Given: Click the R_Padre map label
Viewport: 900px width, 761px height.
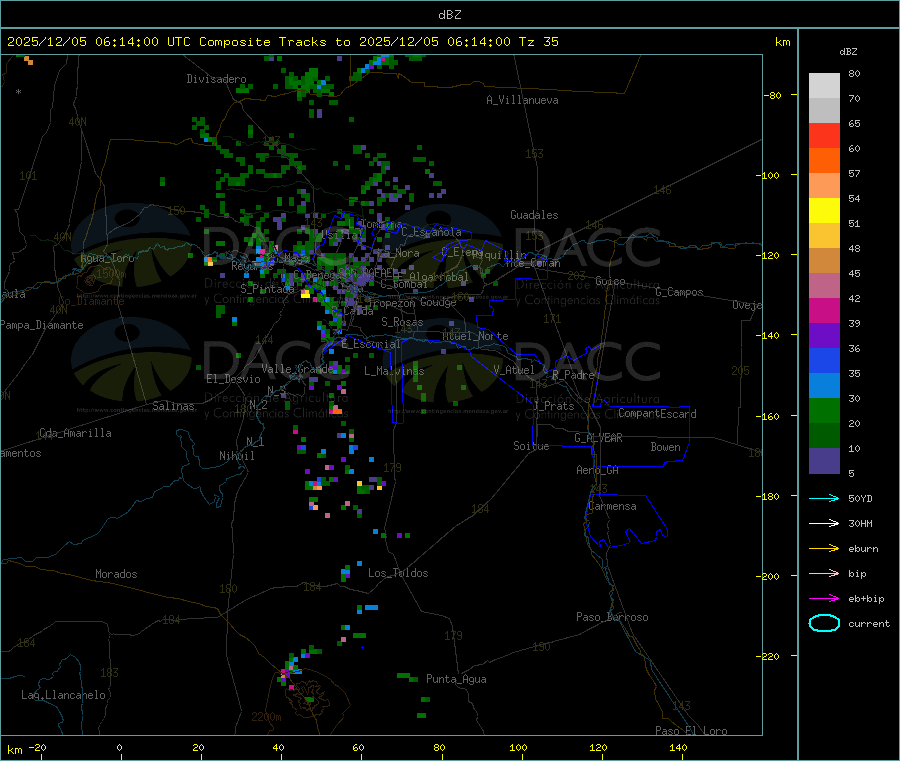Looking at the screenshot, I should 573,375.
